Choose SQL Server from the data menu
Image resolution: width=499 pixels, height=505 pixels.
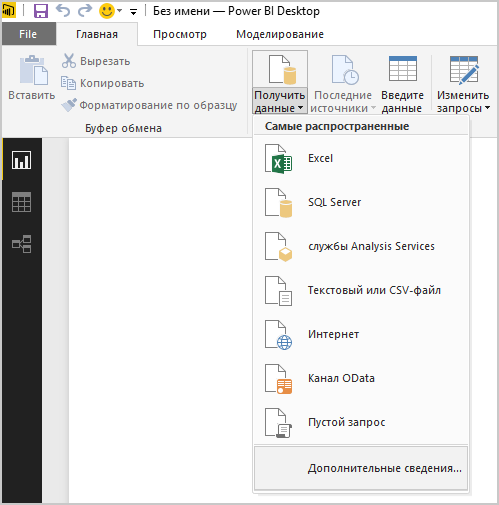(x=361, y=202)
